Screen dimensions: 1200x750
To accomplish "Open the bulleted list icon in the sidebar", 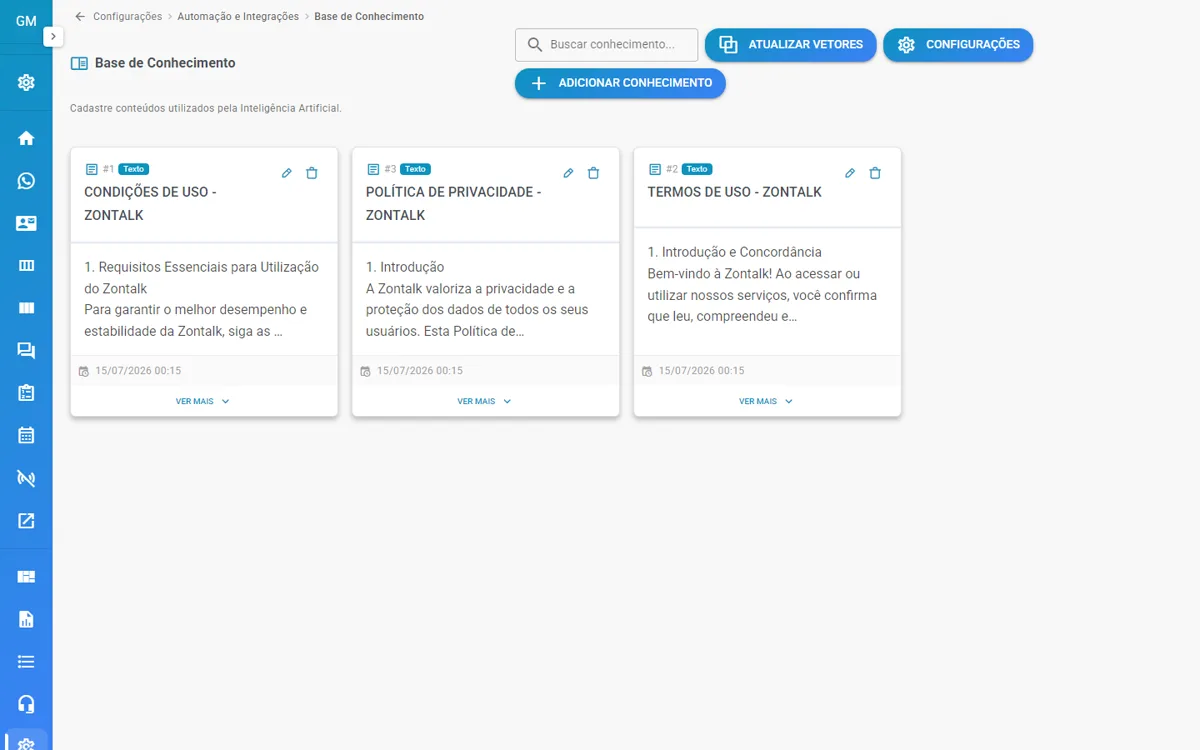I will (x=26, y=662).
